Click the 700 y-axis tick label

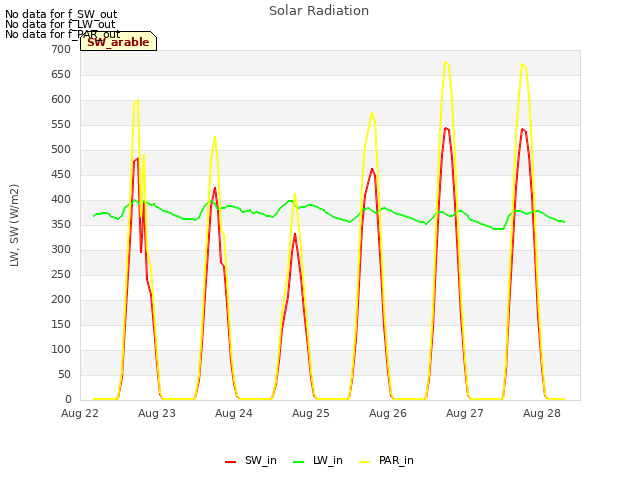point(61,49)
